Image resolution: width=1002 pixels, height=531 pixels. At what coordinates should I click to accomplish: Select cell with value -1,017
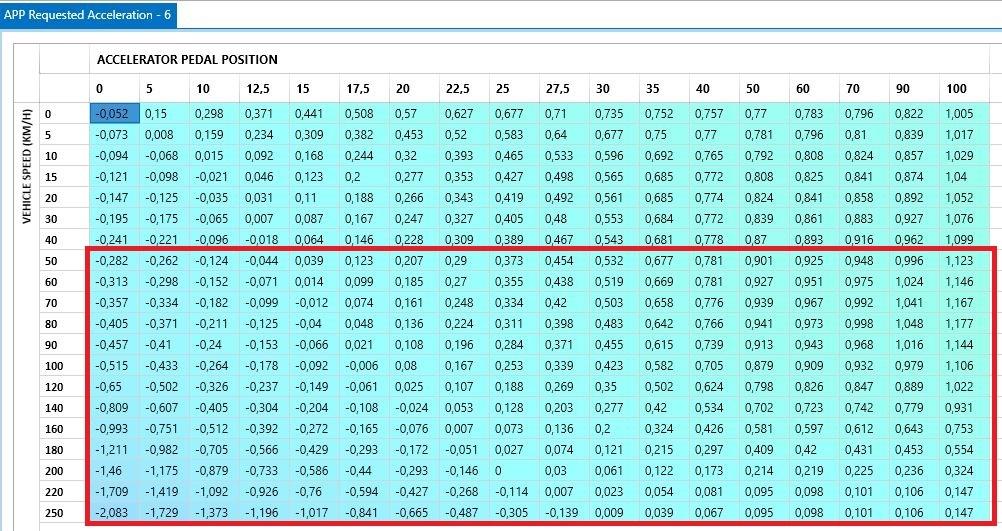tap(314, 512)
